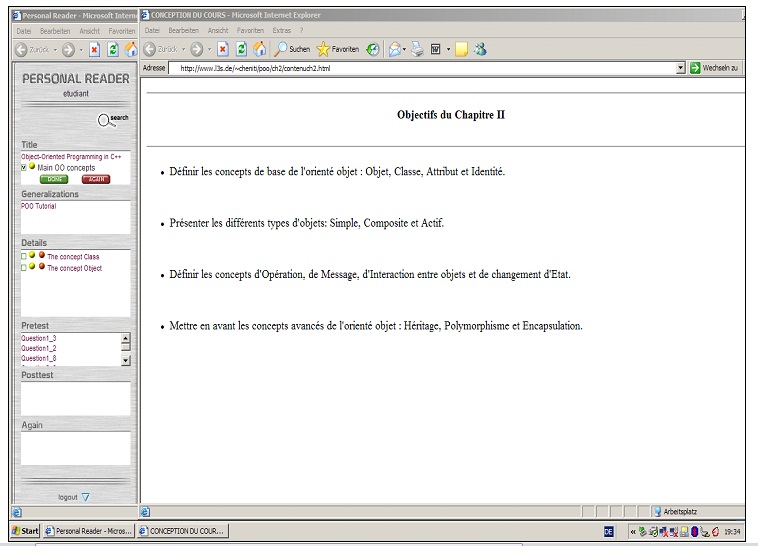The height and width of the screenshot is (552, 761).
Task: Open Datei menu in Personal Reader window
Action: pyautogui.click(x=24, y=31)
